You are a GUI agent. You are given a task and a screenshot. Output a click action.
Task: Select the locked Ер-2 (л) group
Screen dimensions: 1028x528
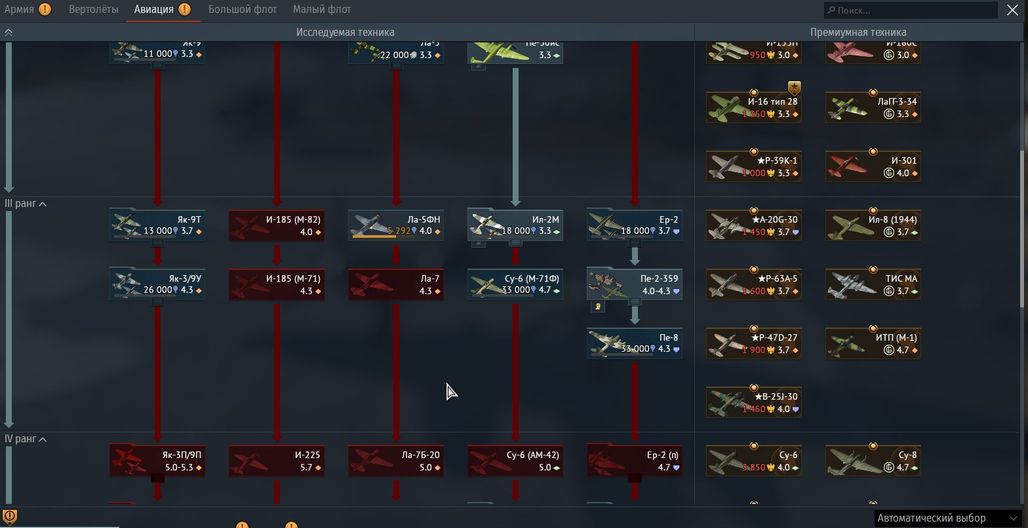coord(635,460)
